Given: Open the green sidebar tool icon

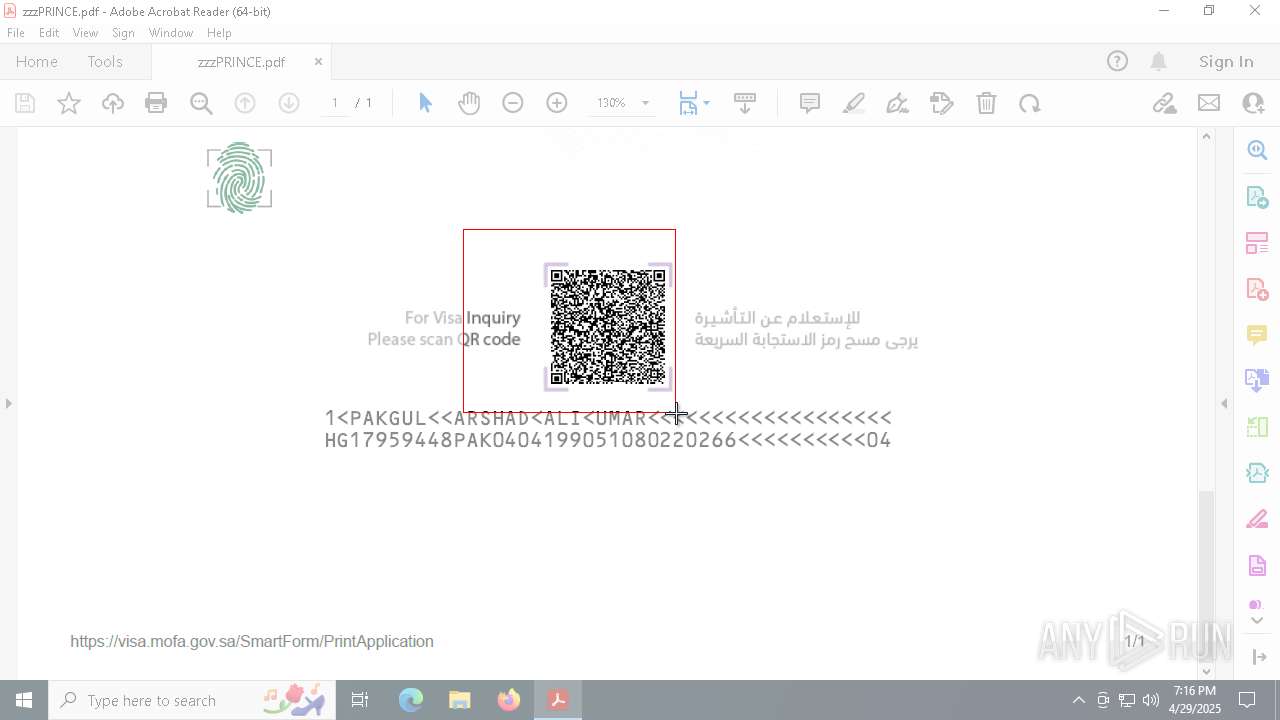Looking at the screenshot, I should click(x=1257, y=427).
